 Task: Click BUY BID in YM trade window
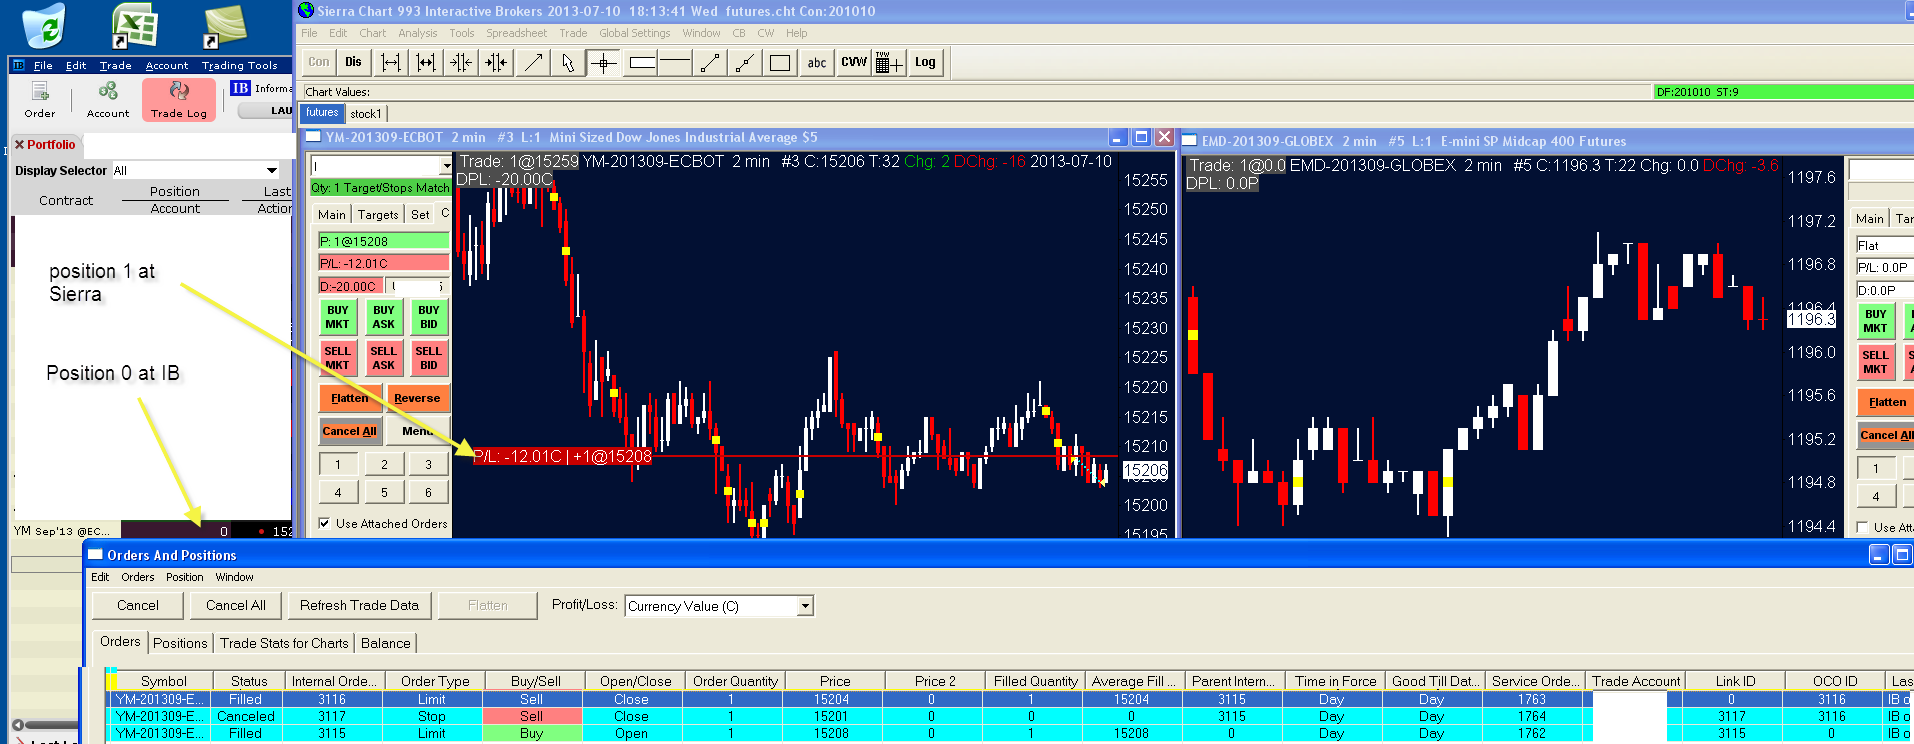click(x=429, y=317)
